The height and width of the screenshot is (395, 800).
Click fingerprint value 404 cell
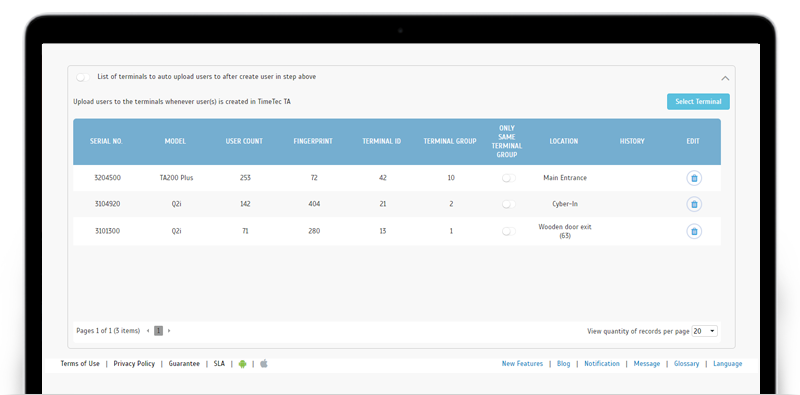pyautogui.click(x=314, y=204)
